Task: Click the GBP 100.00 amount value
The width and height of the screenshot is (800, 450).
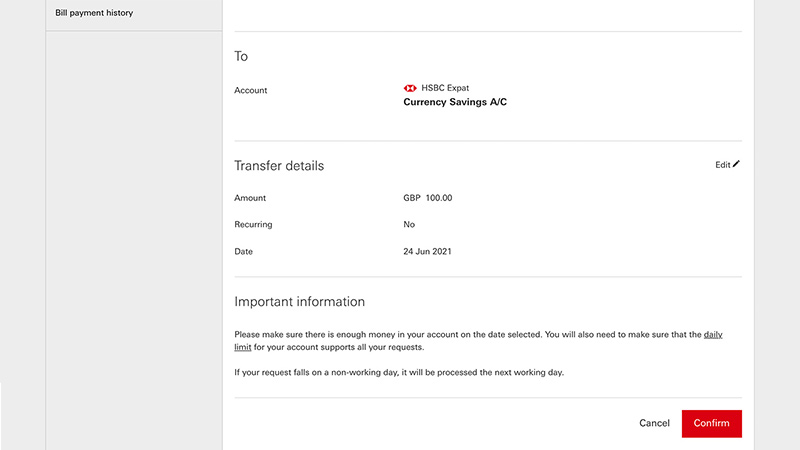Action: coord(428,198)
